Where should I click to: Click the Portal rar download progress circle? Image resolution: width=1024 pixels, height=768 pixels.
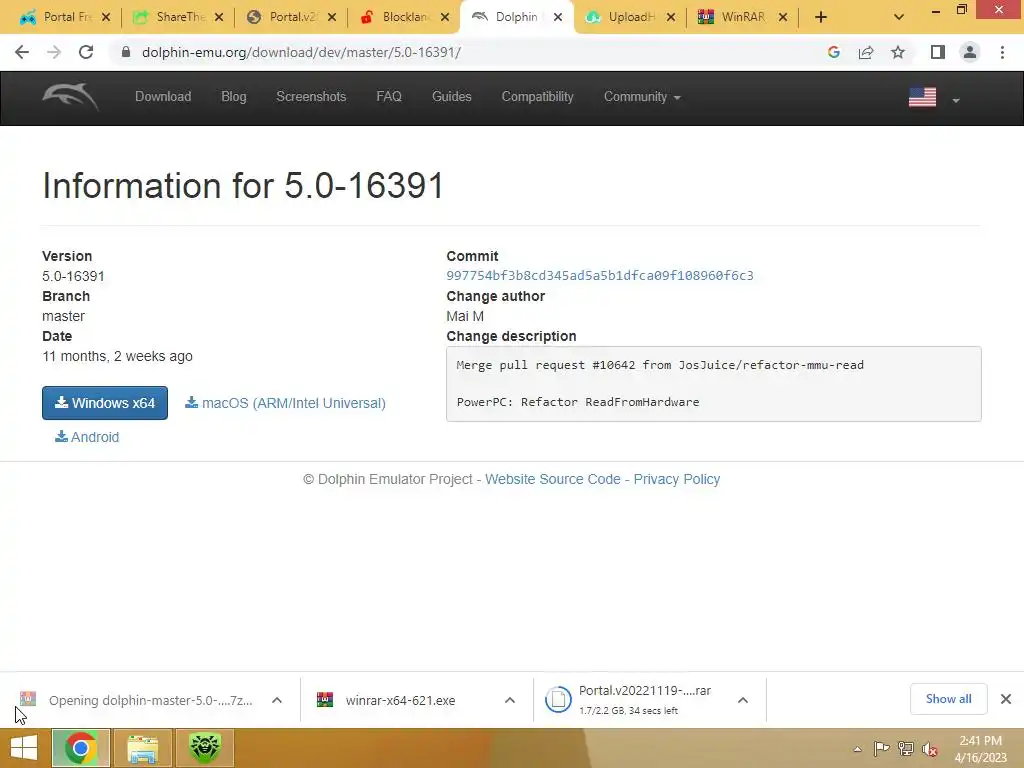[x=558, y=699]
